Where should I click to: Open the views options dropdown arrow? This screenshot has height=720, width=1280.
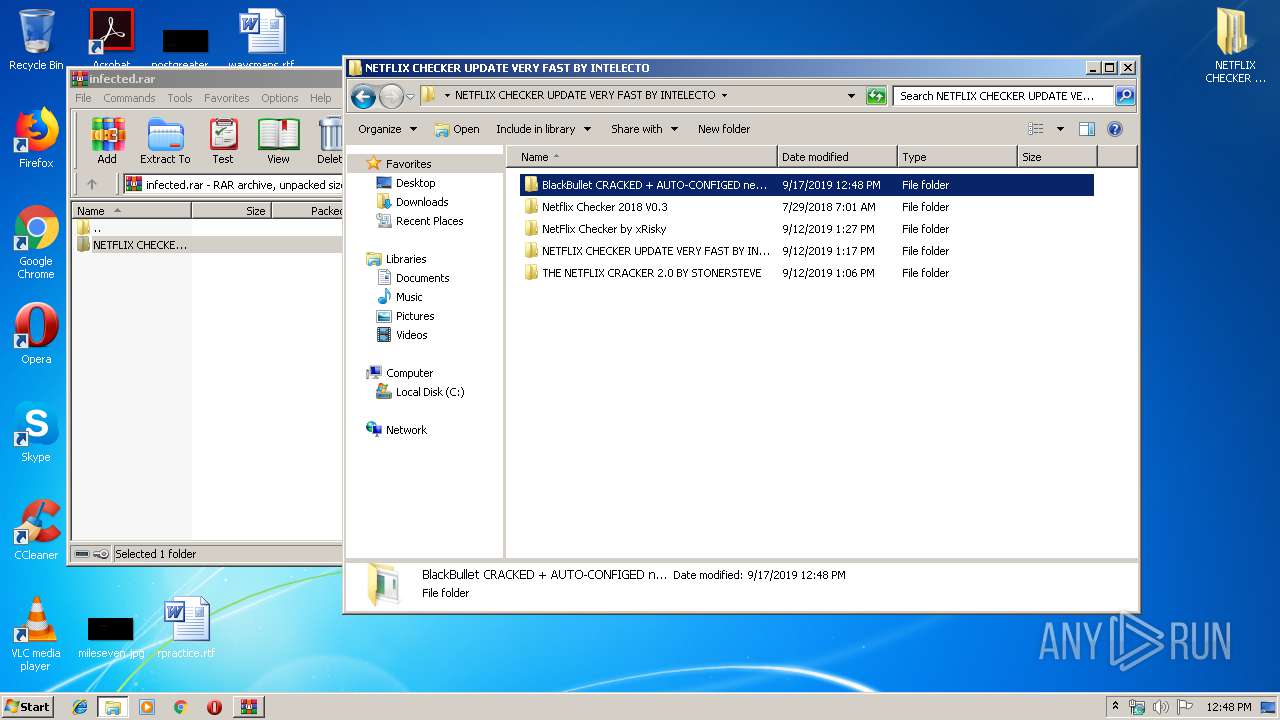tap(1060, 129)
